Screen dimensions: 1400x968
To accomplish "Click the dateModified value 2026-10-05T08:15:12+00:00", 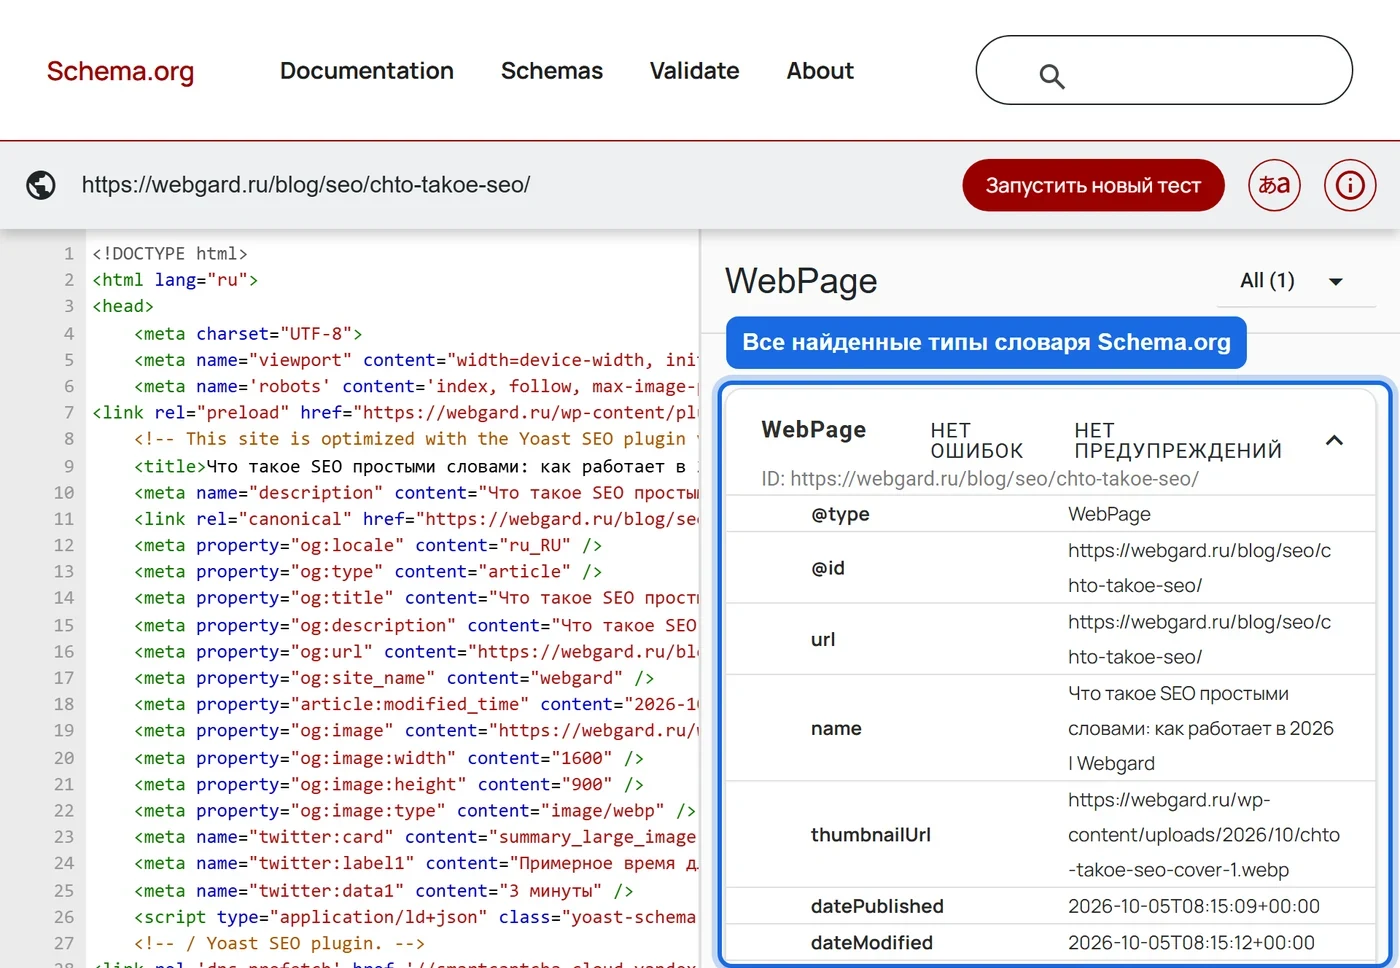I will (1191, 943).
